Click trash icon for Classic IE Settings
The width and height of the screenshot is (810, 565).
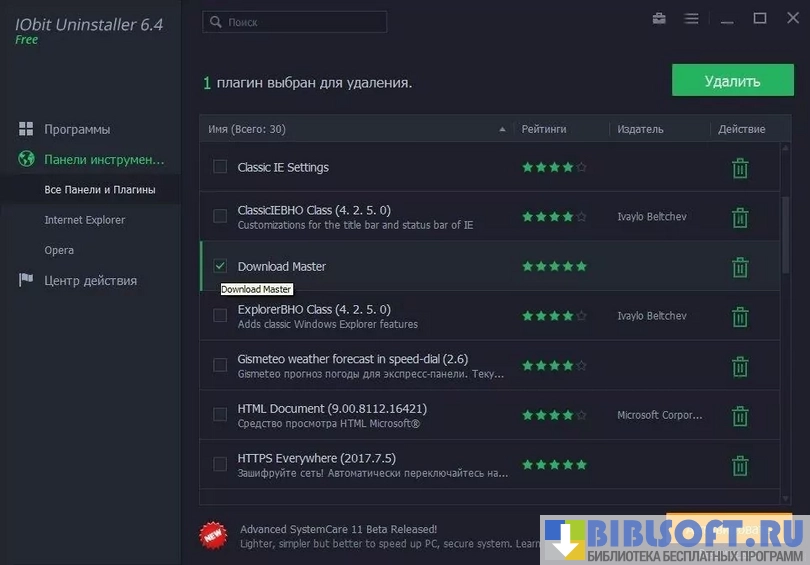point(740,168)
